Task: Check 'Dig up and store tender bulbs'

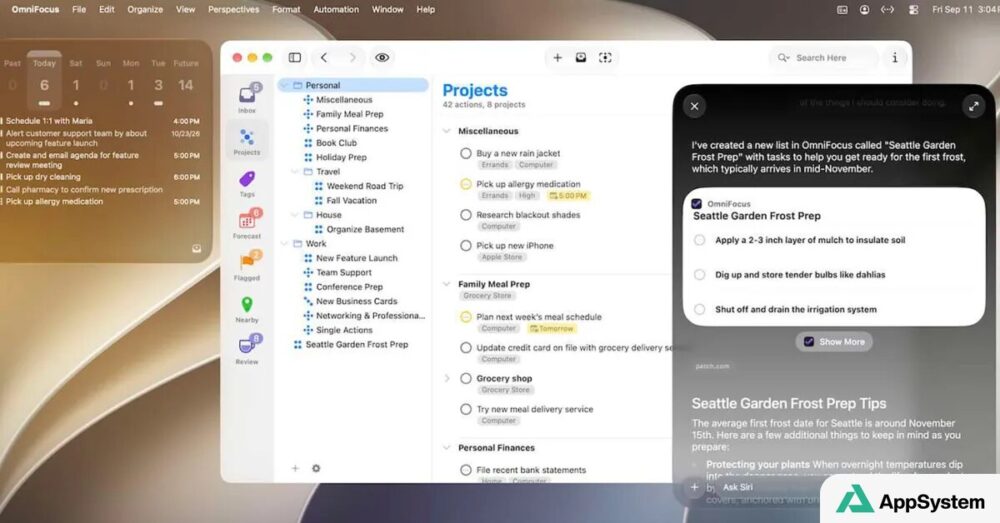Action: tap(700, 274)
